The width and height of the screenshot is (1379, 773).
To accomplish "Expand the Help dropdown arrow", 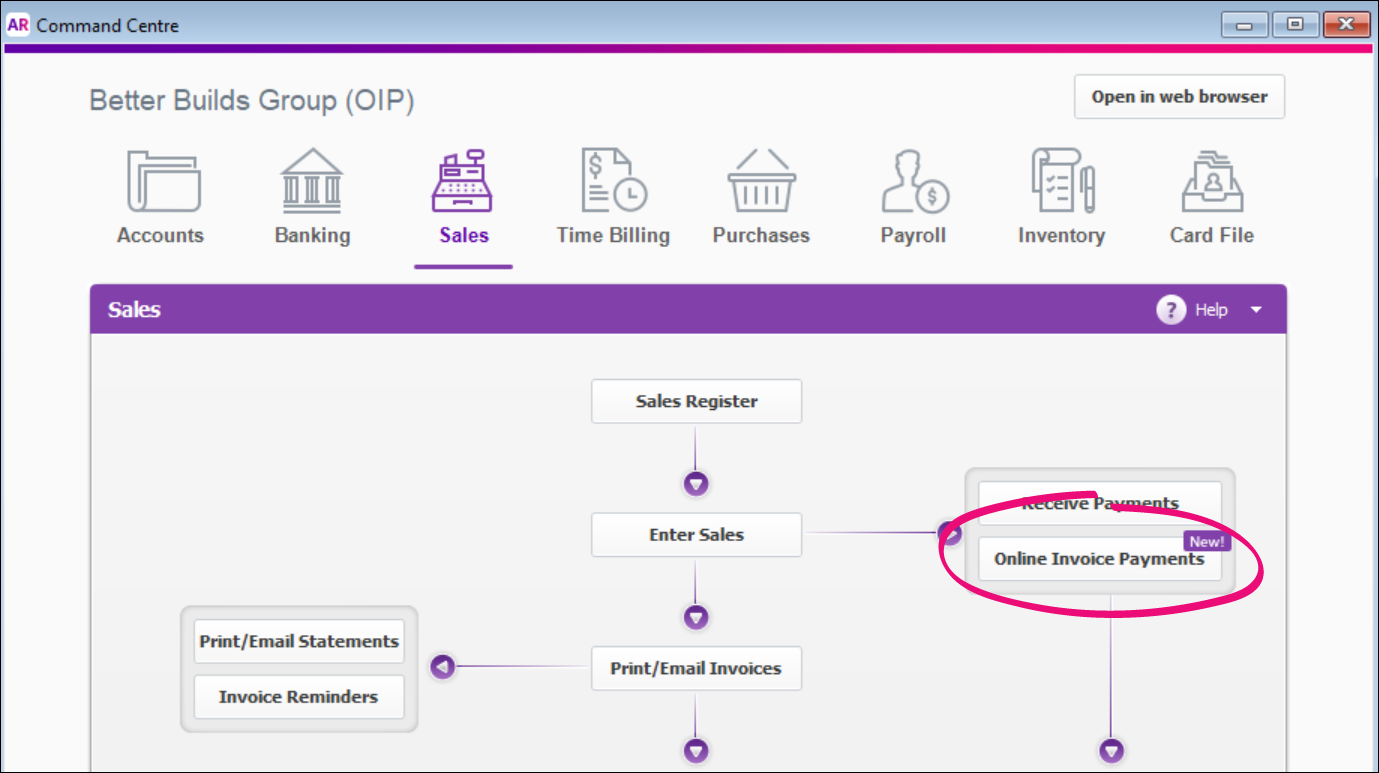I will tap(1256, 310).
